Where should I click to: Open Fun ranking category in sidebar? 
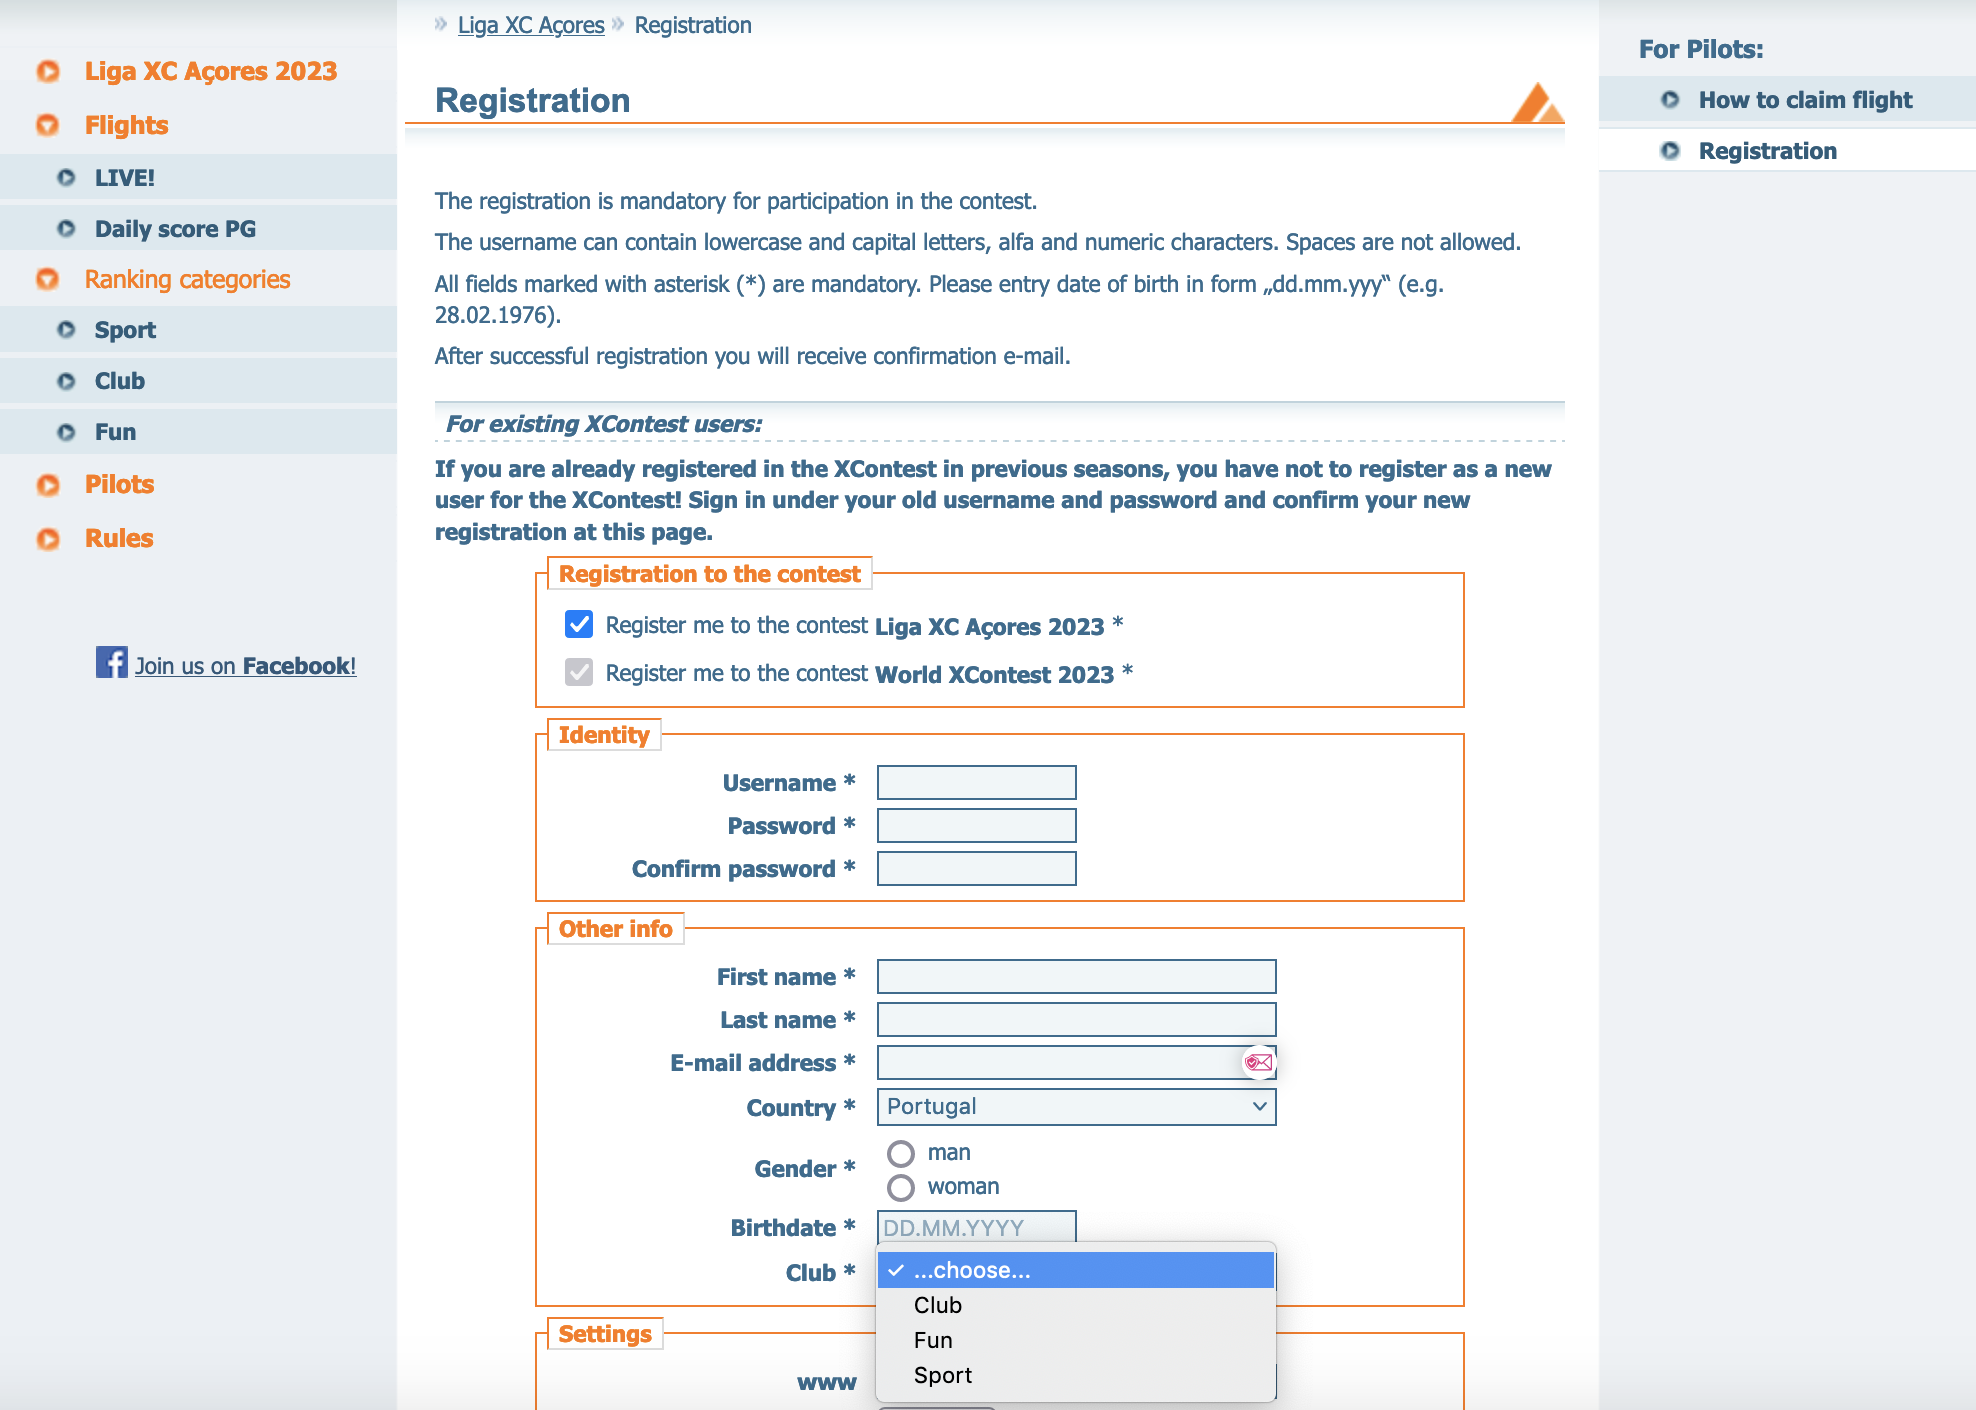coord(115,432)
